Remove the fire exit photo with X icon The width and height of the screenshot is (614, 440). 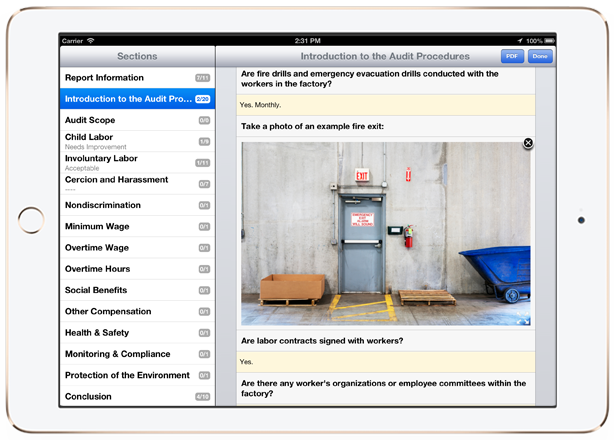tap(528, 144)
